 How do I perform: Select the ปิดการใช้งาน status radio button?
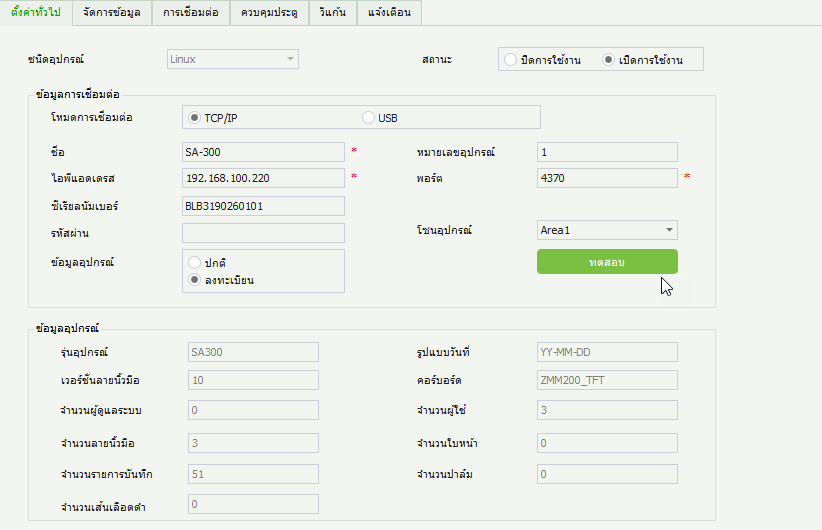point(511,60)
